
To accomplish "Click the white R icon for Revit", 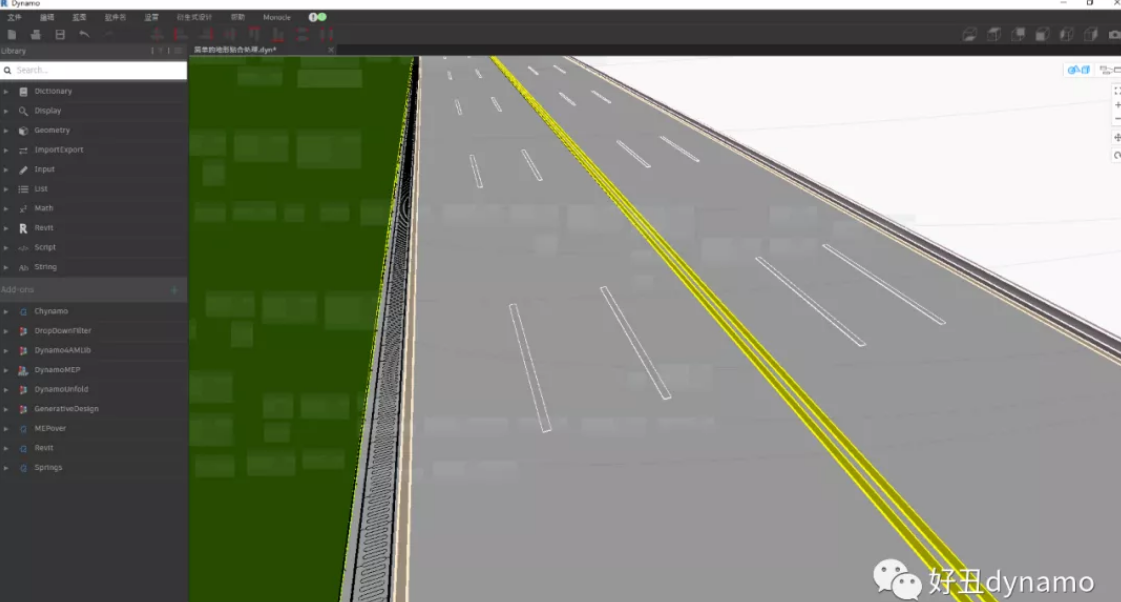I will [23, 228].
